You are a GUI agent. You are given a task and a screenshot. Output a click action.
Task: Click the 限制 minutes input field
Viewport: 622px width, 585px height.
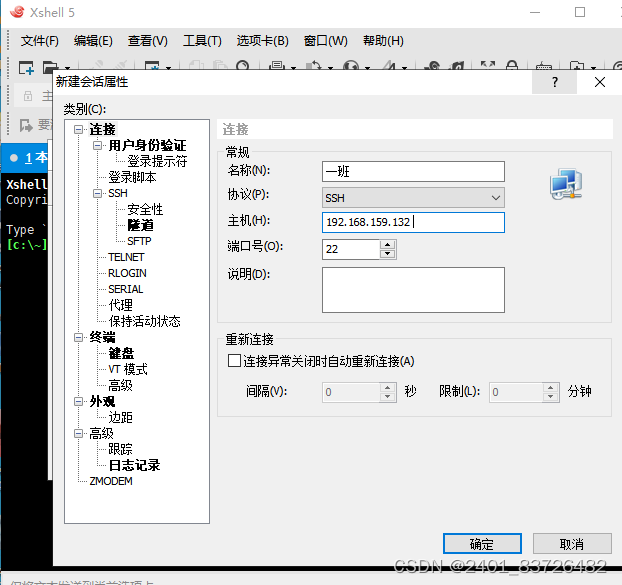[516, 392]
